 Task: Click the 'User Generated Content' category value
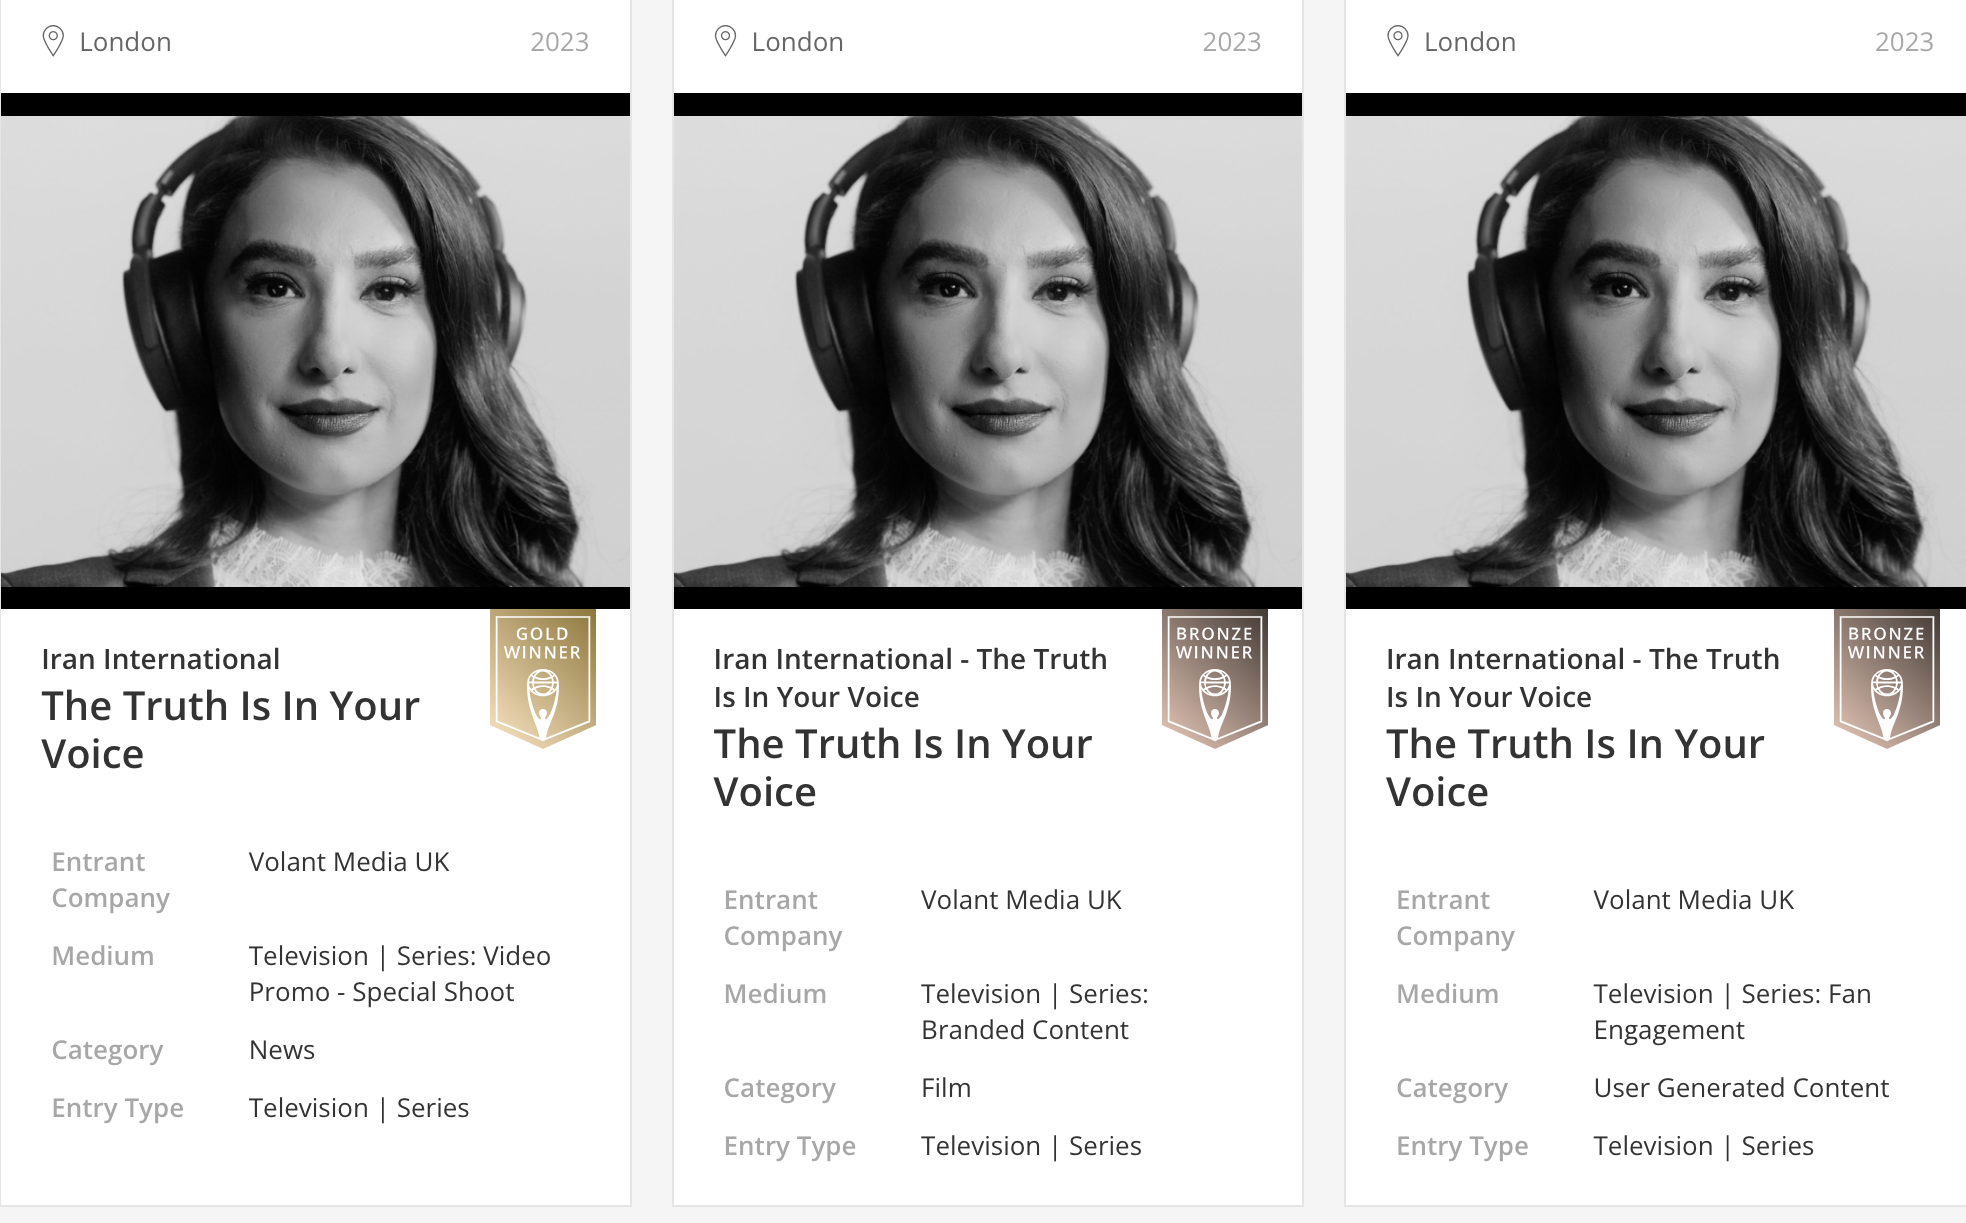coord(1740,1088)
